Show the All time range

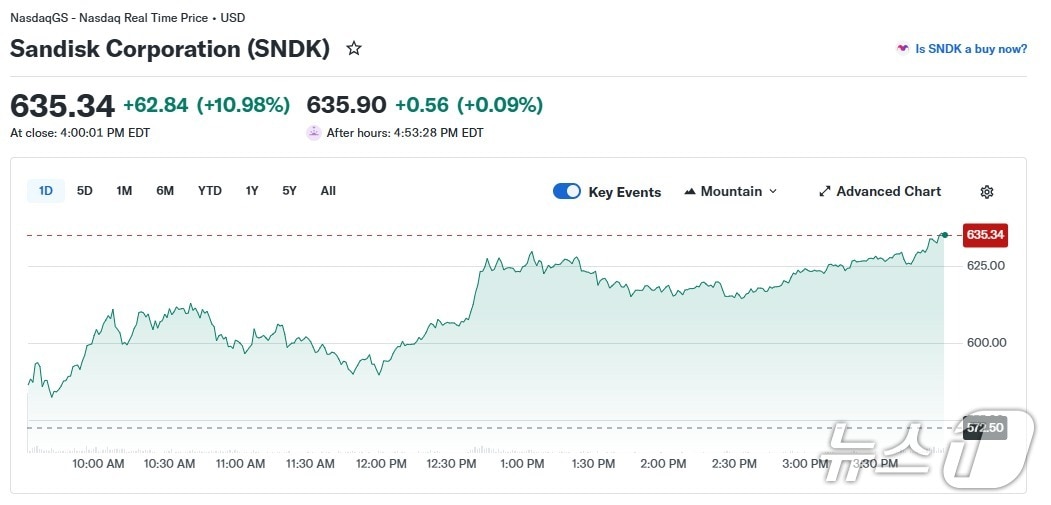pyautogui.click(x=328, y=191)
